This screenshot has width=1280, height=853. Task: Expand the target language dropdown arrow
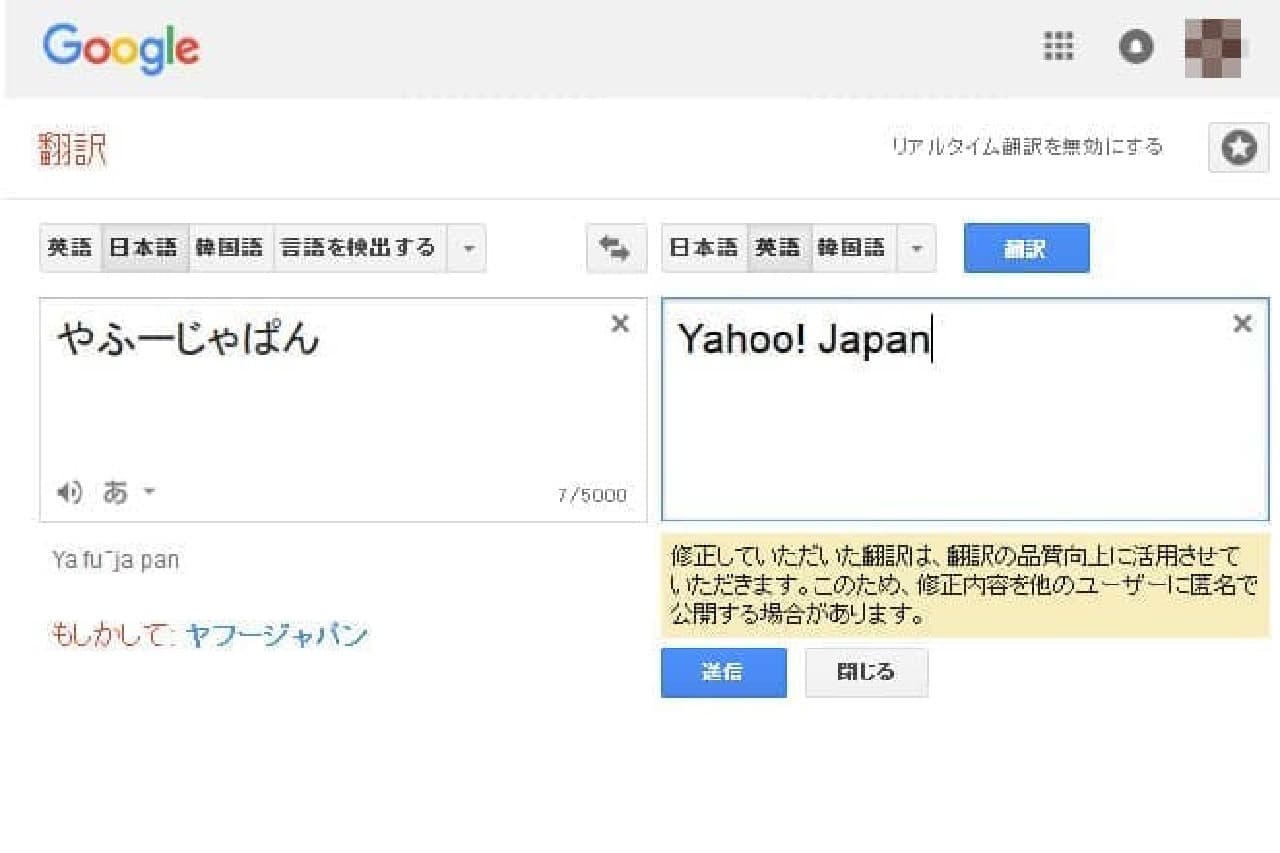[x=916, y=248]
